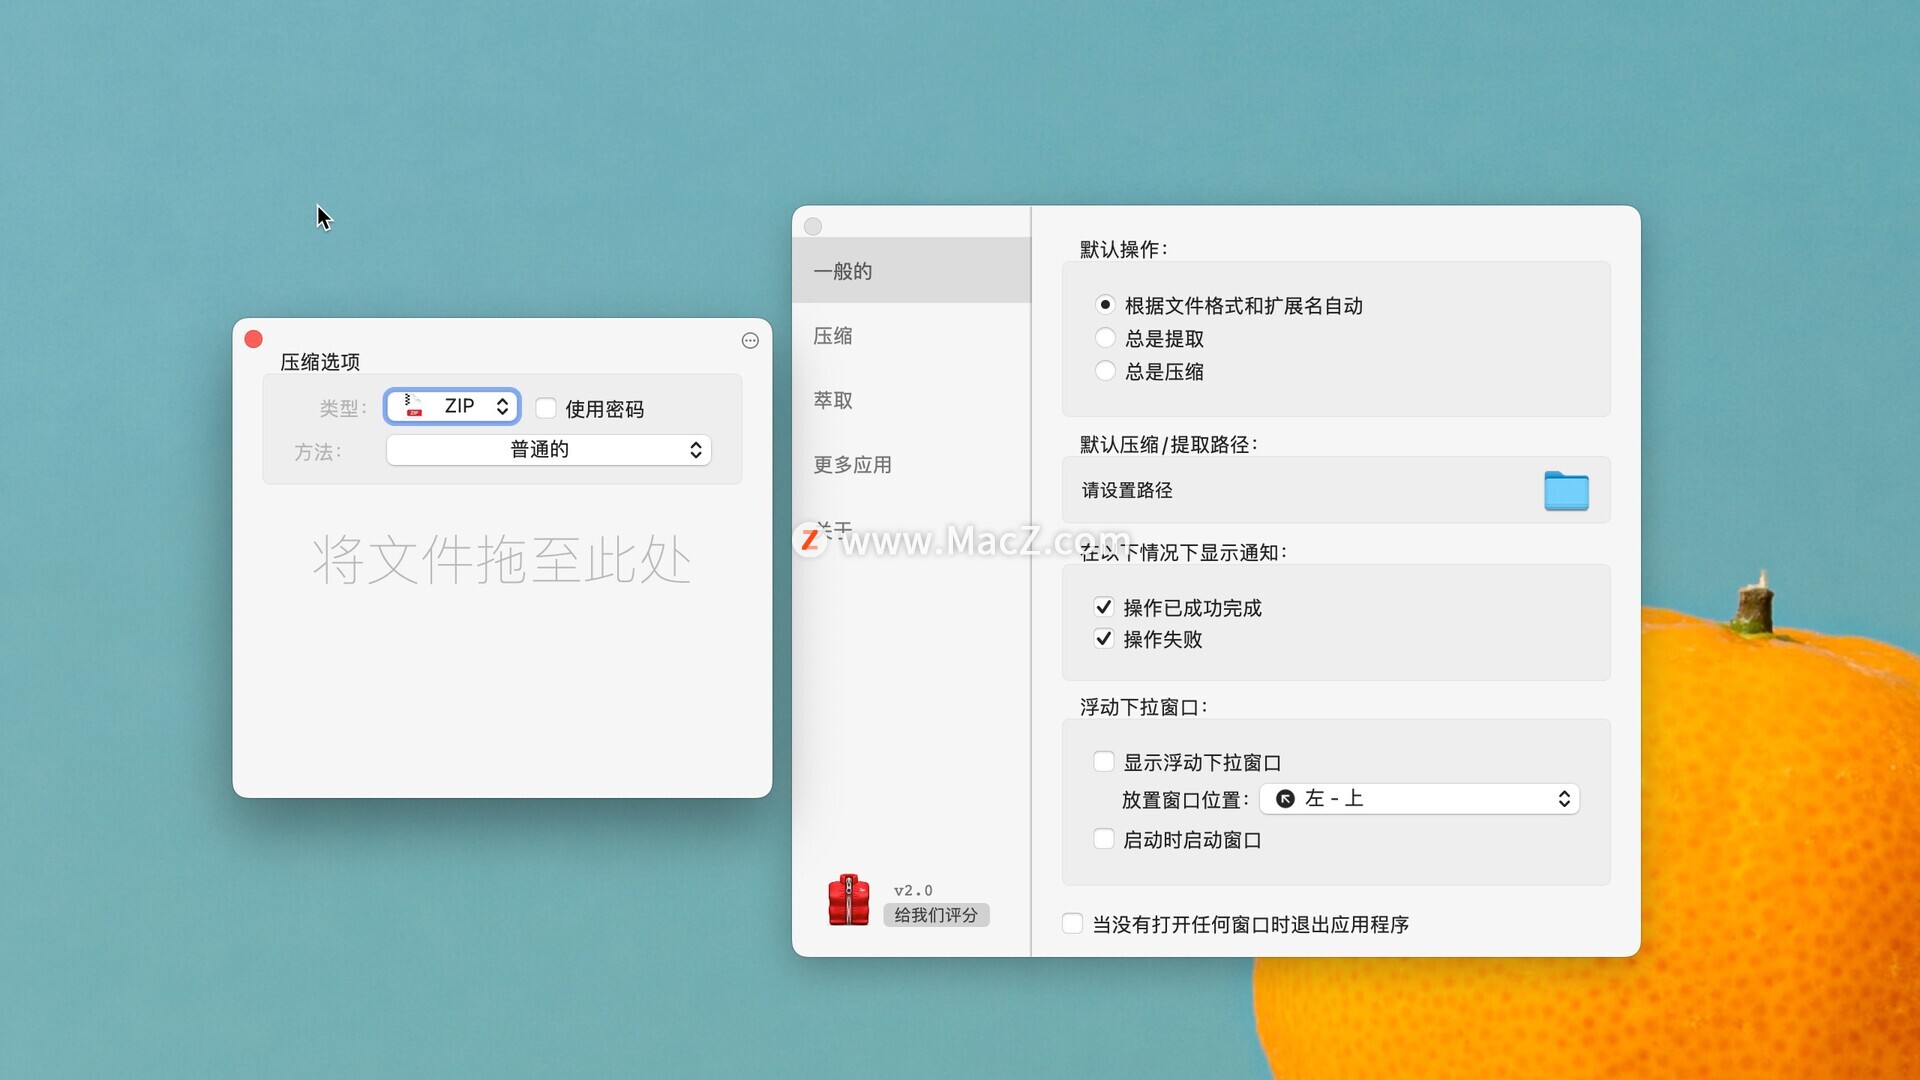This screenshot has width=1920, height=1080.
Task: Switch to the 一般的 sidebar tab
Action: [x=911, y=271]
